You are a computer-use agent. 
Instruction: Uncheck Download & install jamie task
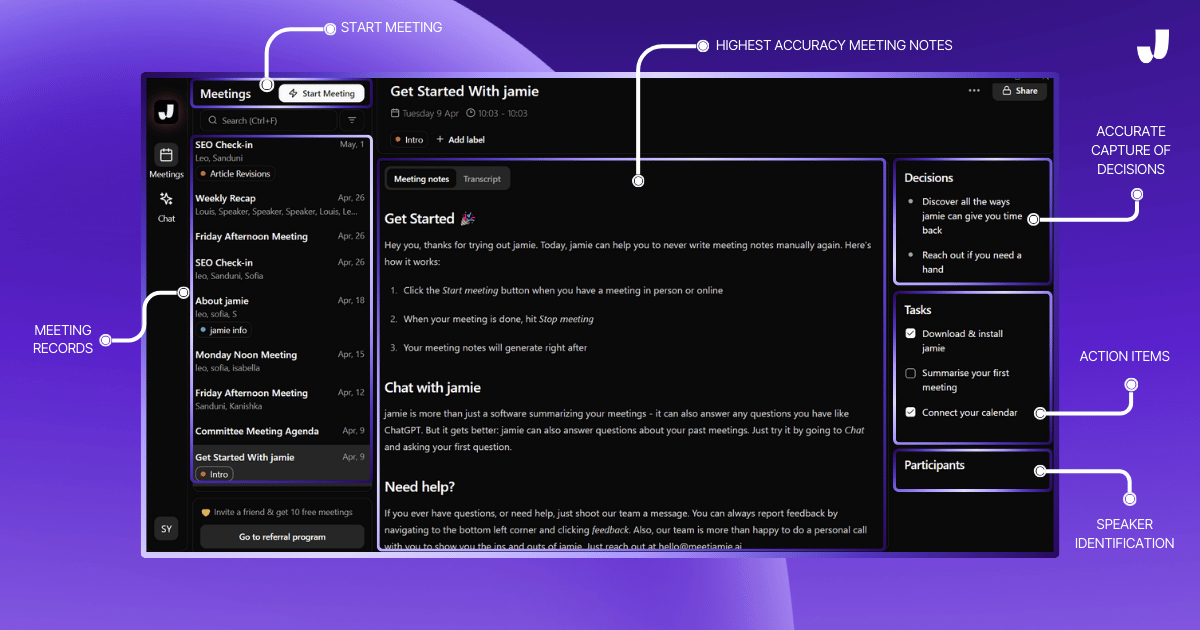(910, 334)
